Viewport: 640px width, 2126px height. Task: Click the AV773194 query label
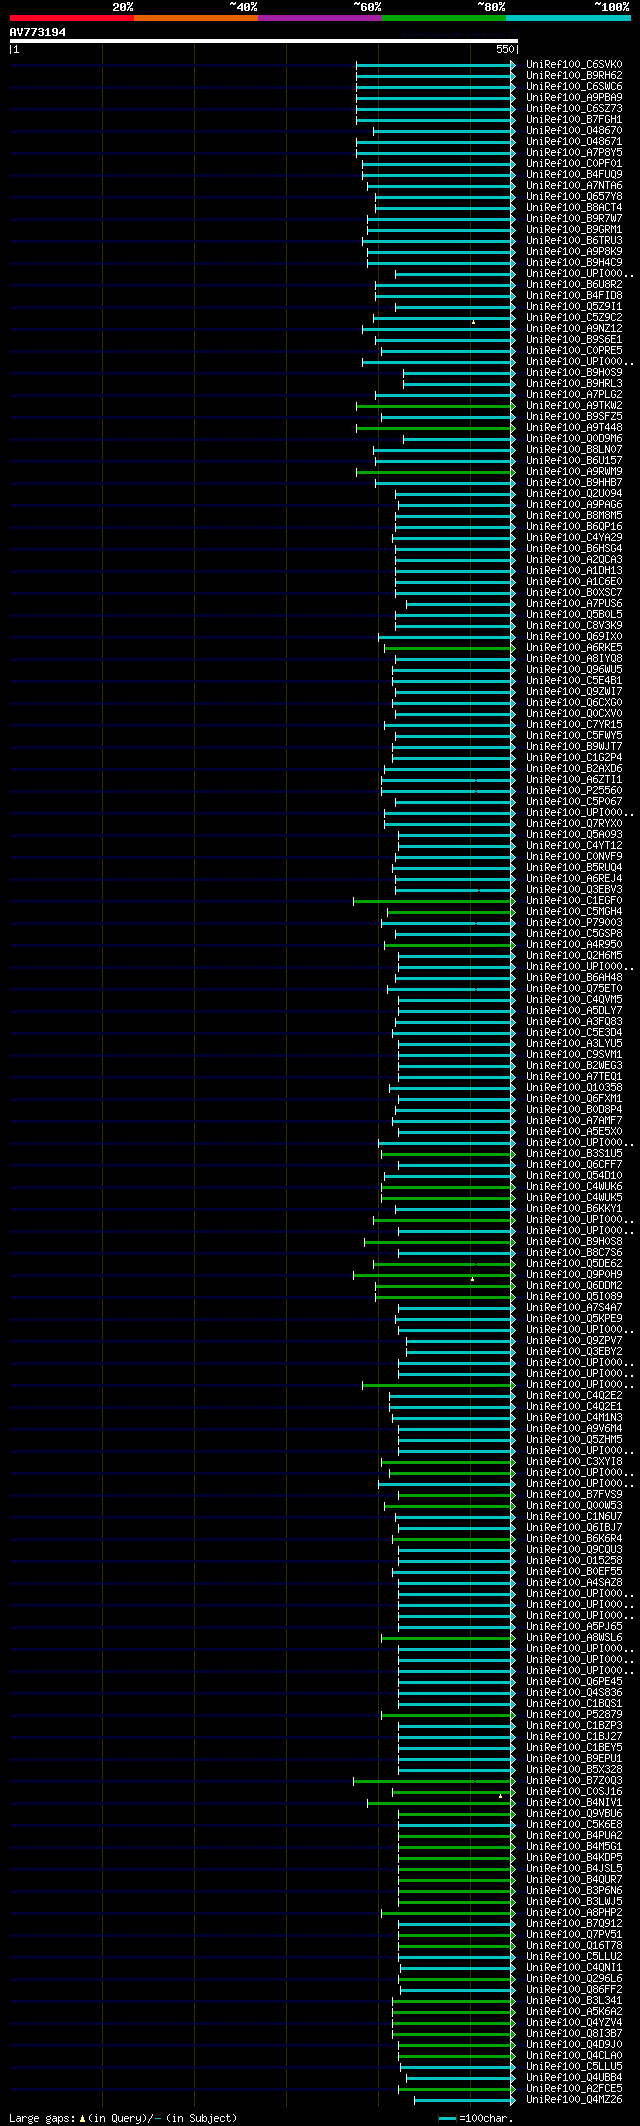tap(38, 32)
